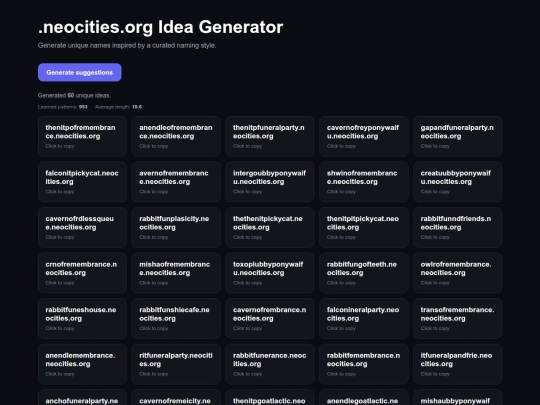Select thenitpfuneralparty.neocities.org card
The width and height of the screenshot is (540, 405).
[x=270, y=136]
